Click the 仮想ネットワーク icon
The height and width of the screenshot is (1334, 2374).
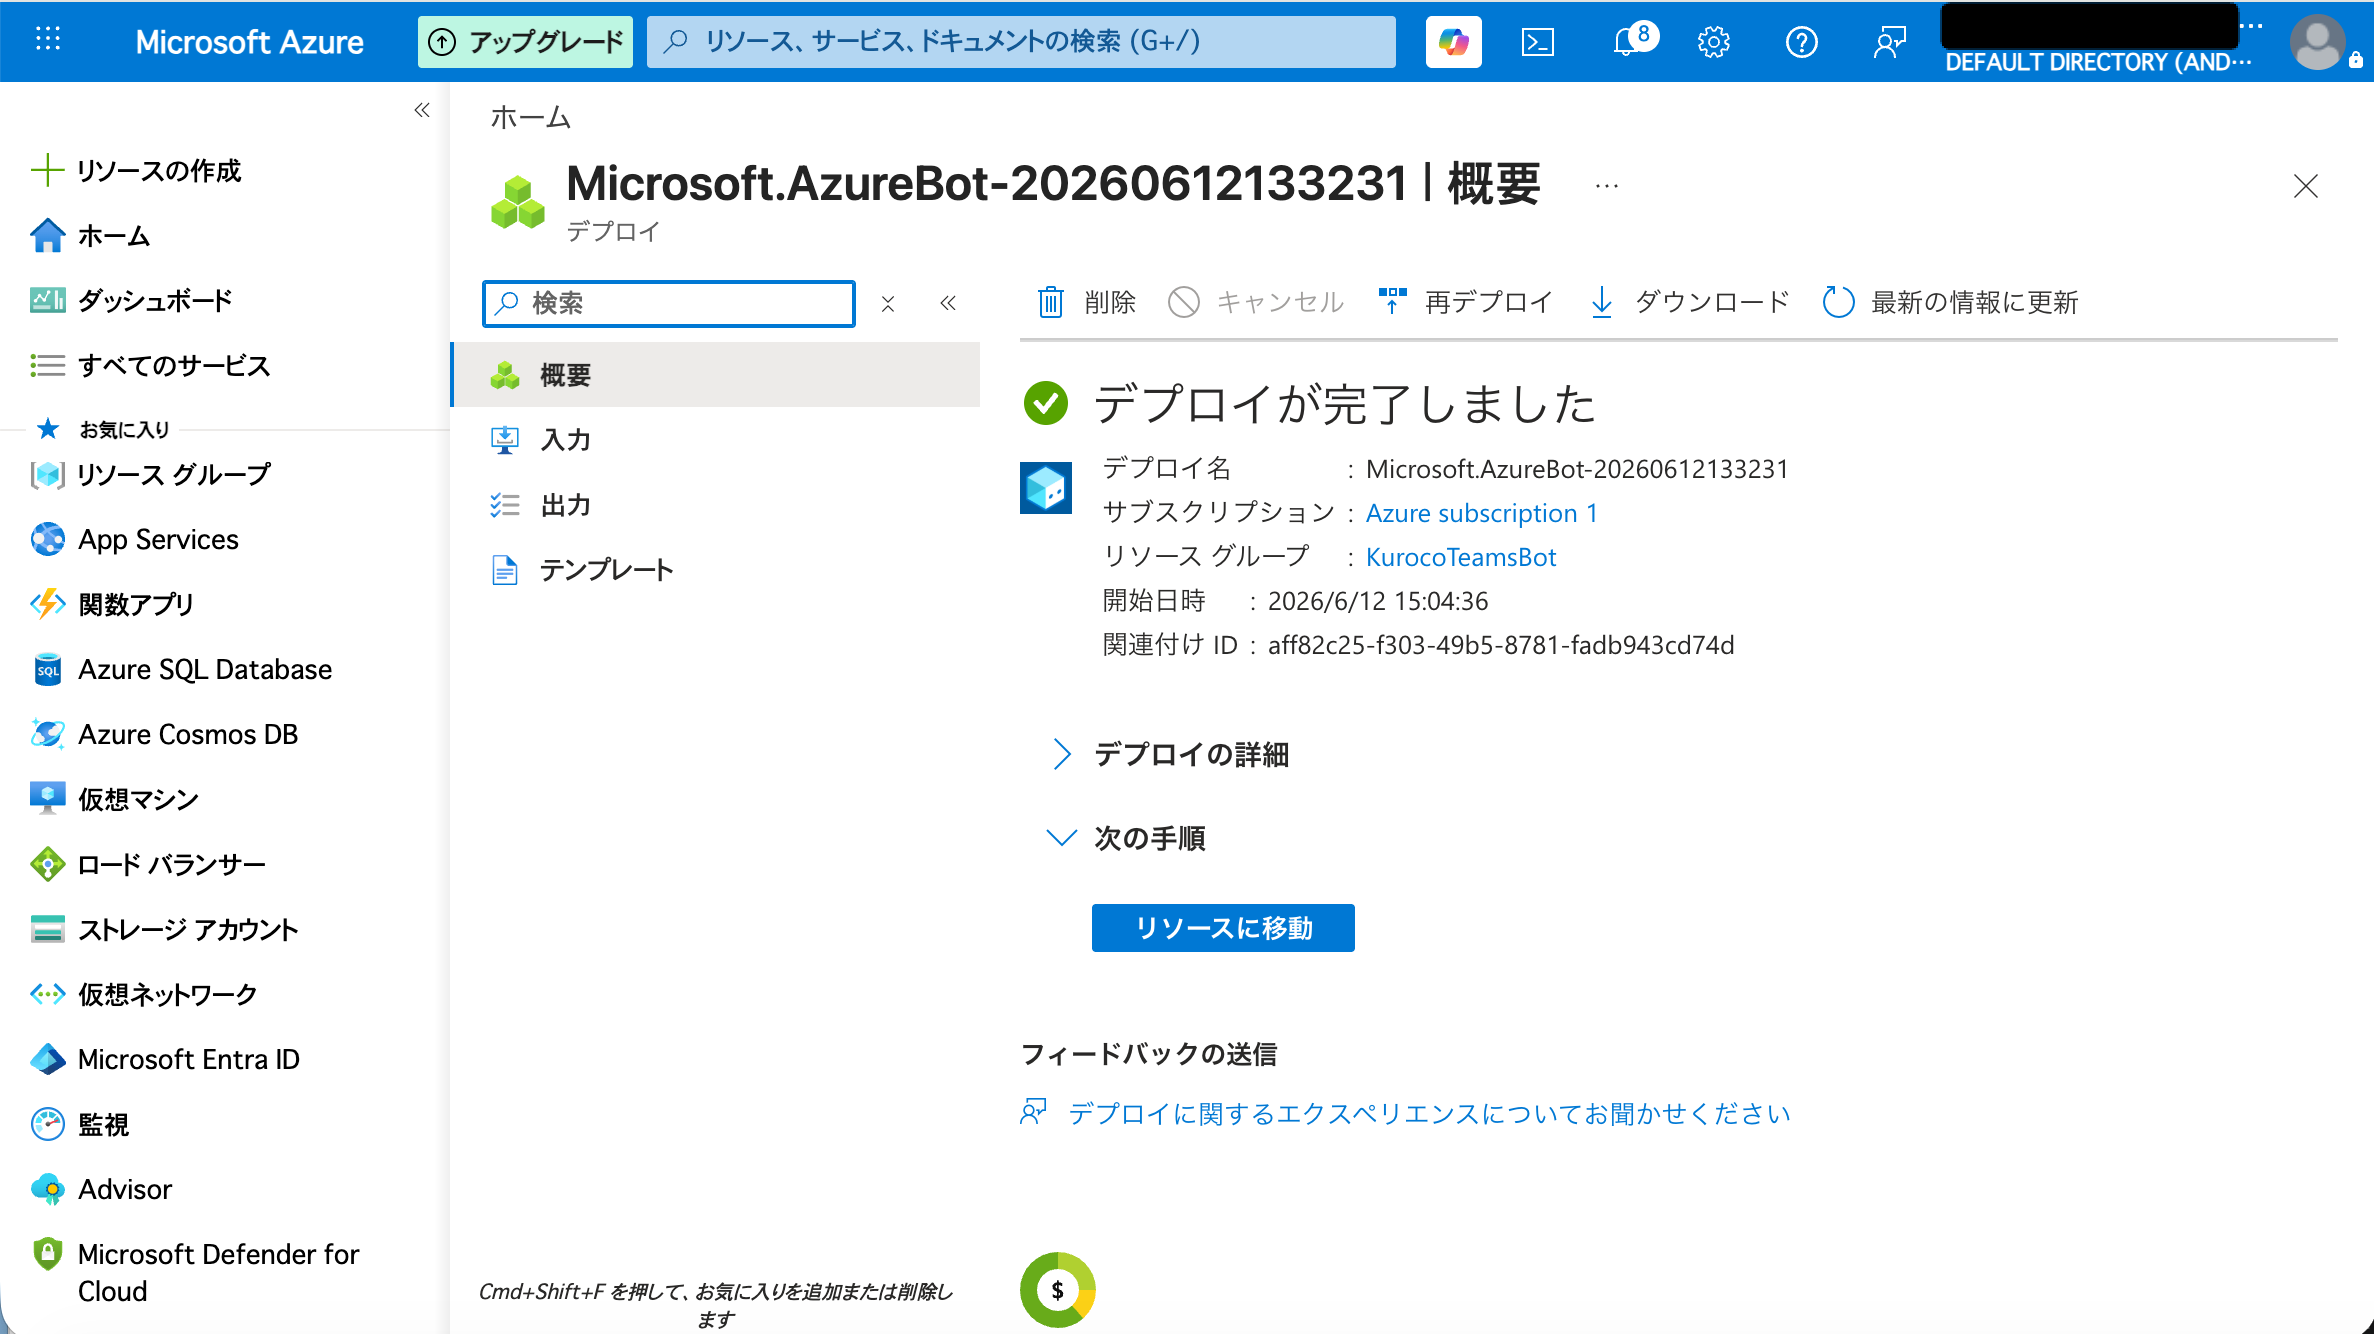coord(47,994)
